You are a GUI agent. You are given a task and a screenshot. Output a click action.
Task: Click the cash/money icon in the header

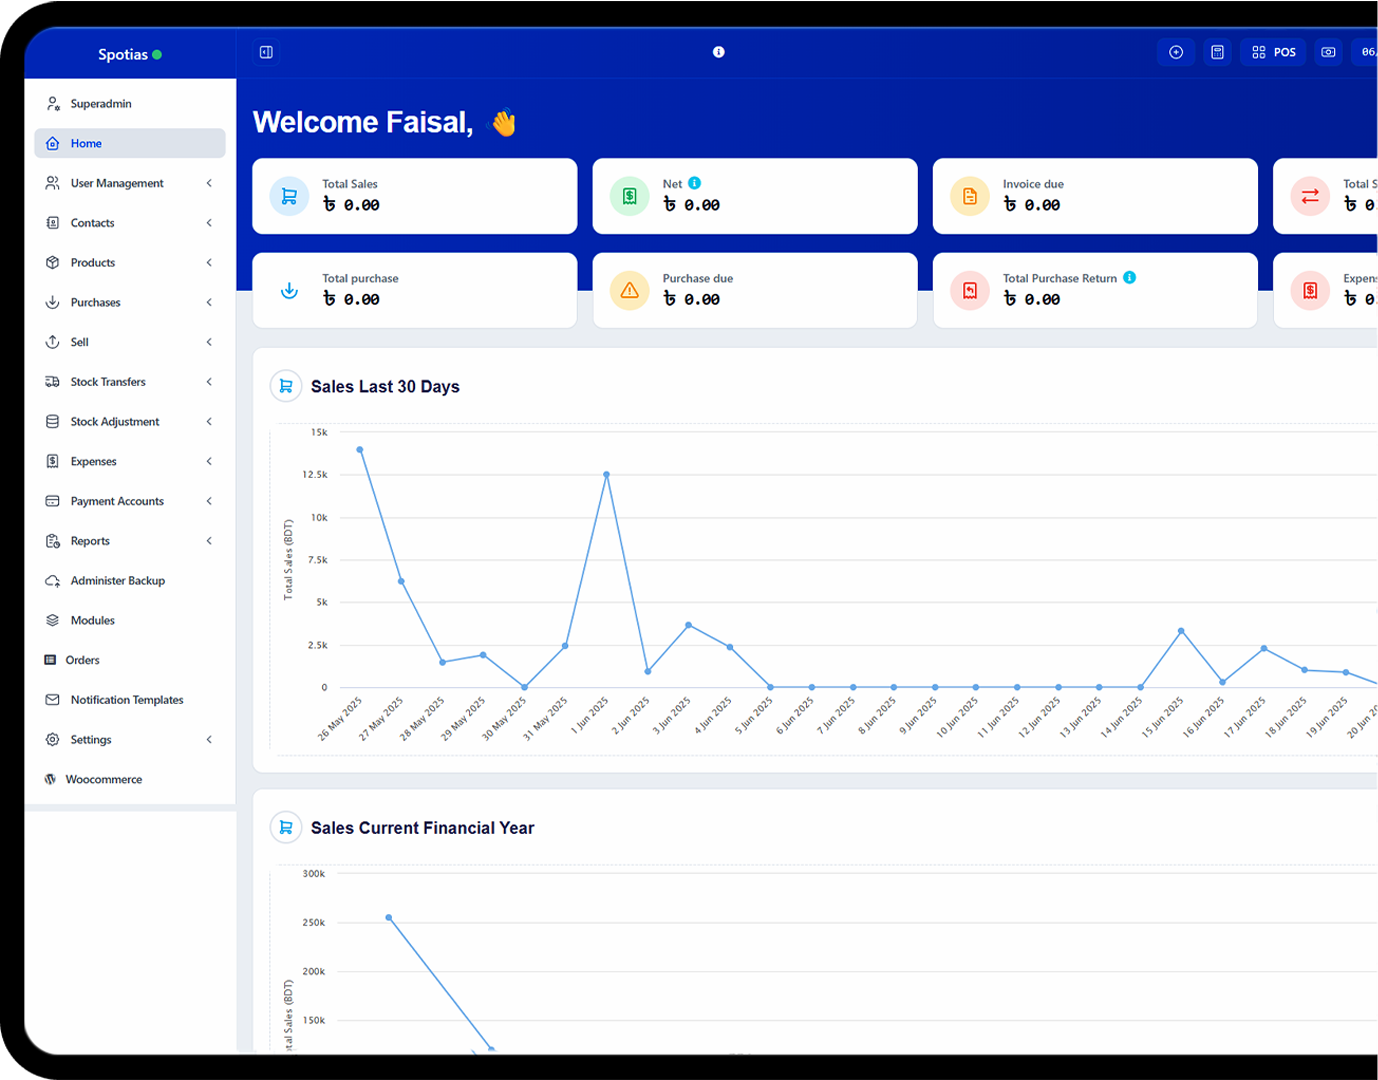click(1328, 52)
